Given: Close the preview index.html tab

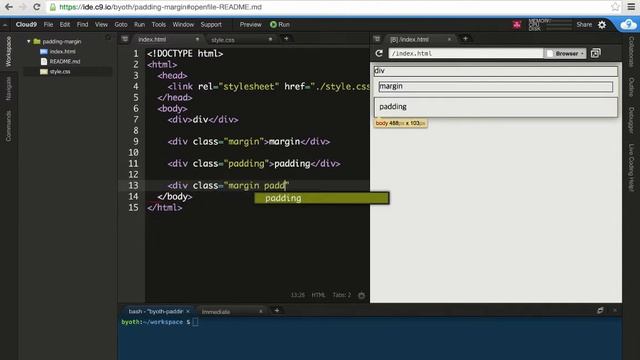Looking at the screenshot, I should [449, 39].
